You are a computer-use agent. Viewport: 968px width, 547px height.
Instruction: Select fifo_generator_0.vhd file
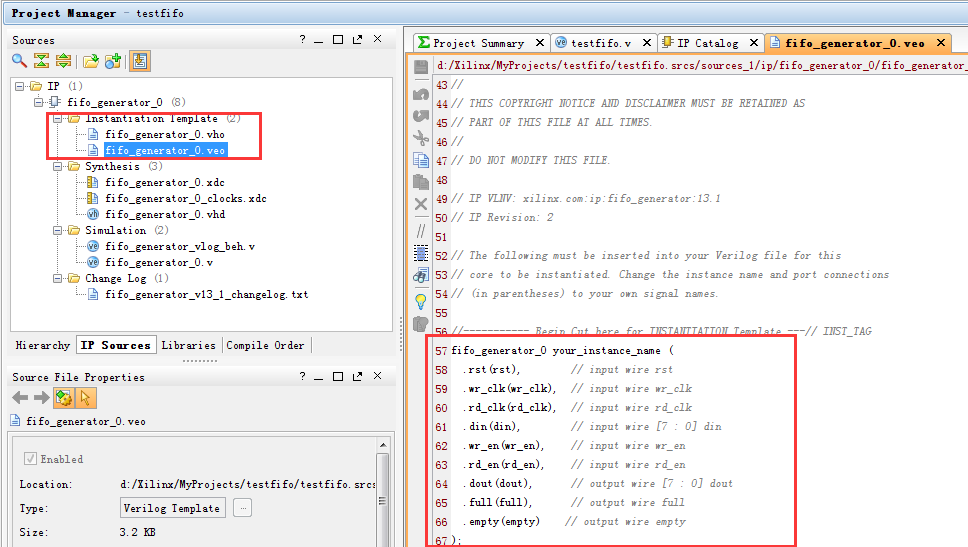[164, 214]
